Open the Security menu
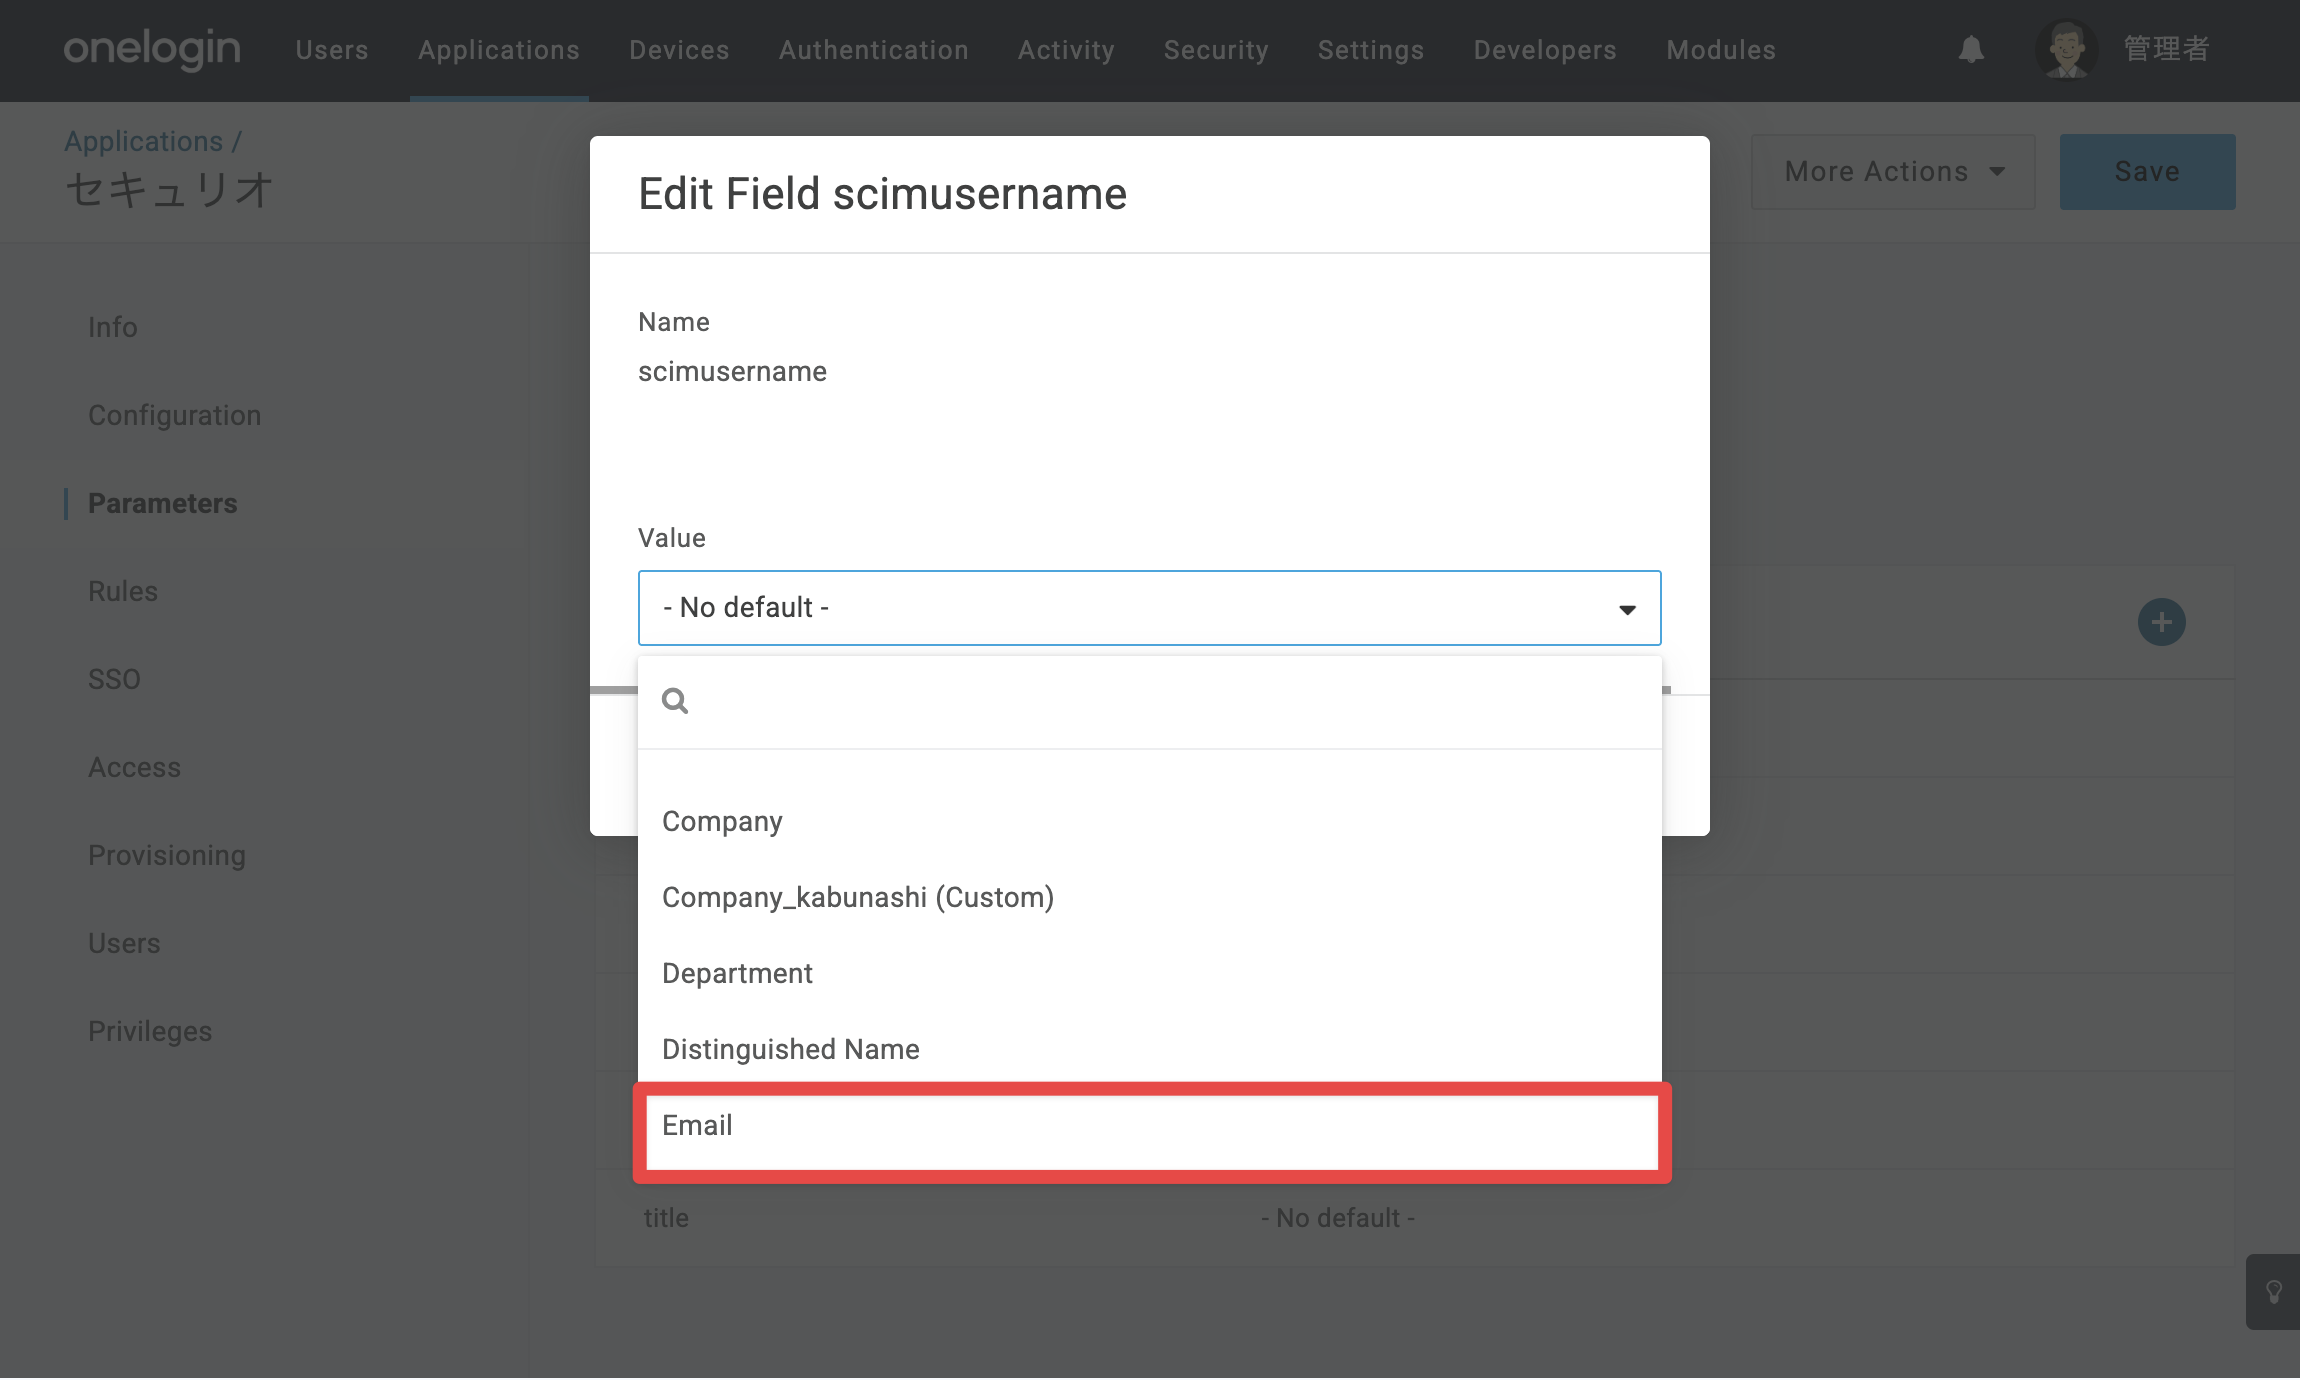Screen dimensions: 2300x1380 coord(1216,50)
